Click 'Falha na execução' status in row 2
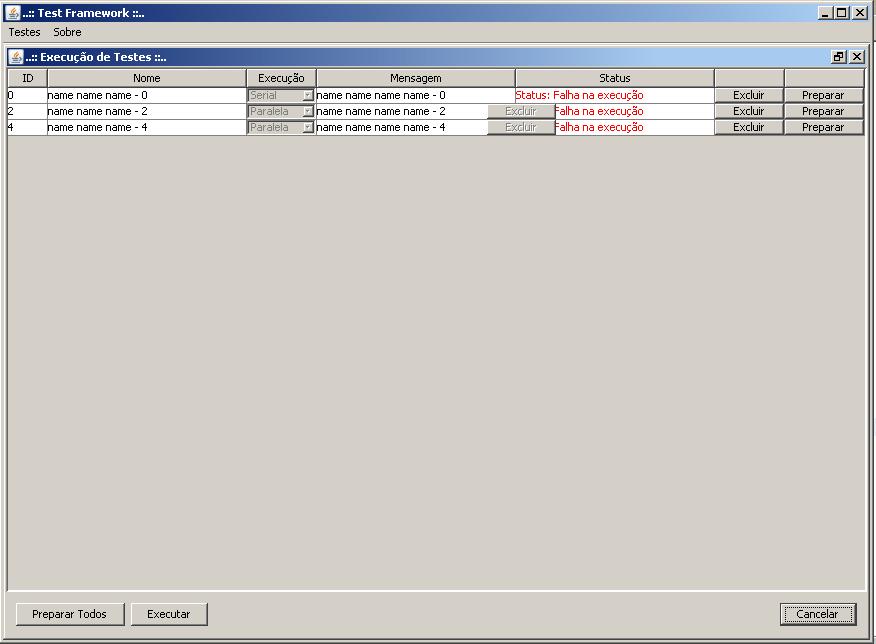 [599, 112]
